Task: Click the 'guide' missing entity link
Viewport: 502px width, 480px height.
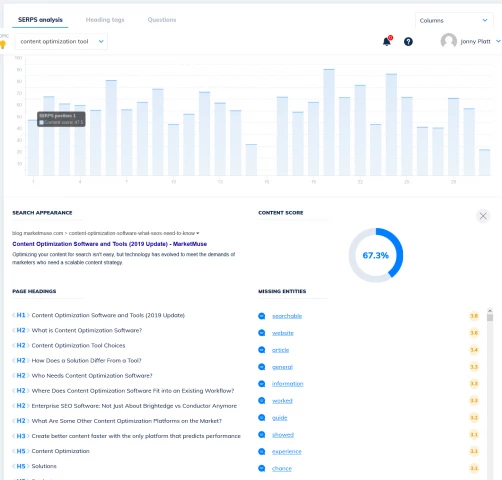Action: coord(279,418)
